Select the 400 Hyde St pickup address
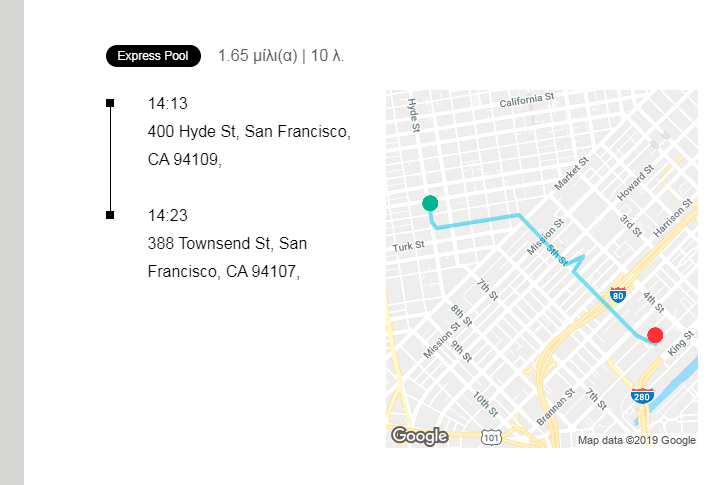 coord(248,145)
